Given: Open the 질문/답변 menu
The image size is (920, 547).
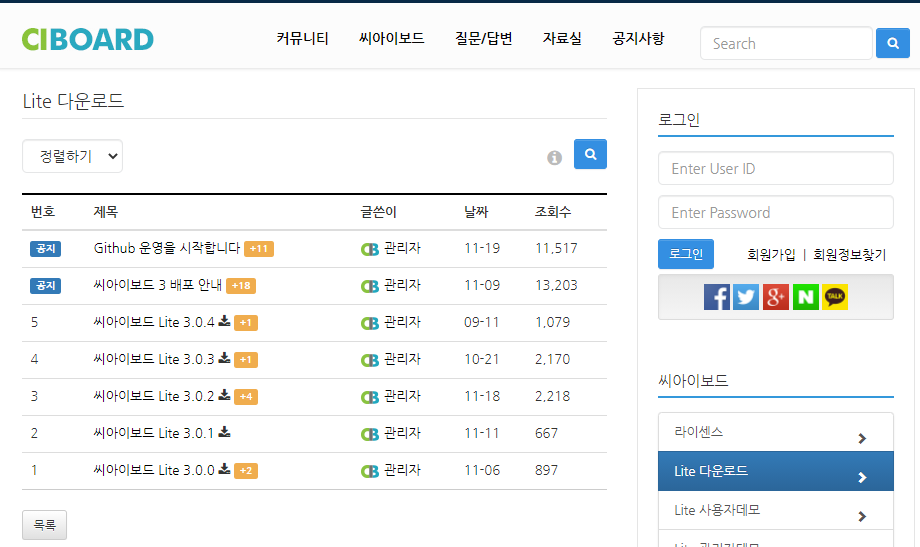Looking at the screenshot, I should [x=483, y=39].
